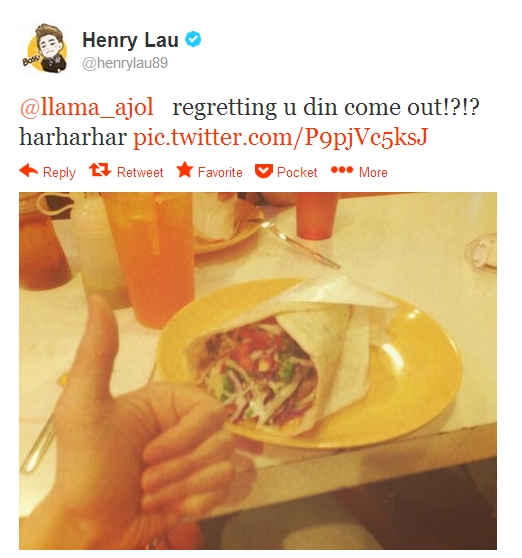Click the Favorite star icon
The image size is (522, 558).
tap(185, 170)
